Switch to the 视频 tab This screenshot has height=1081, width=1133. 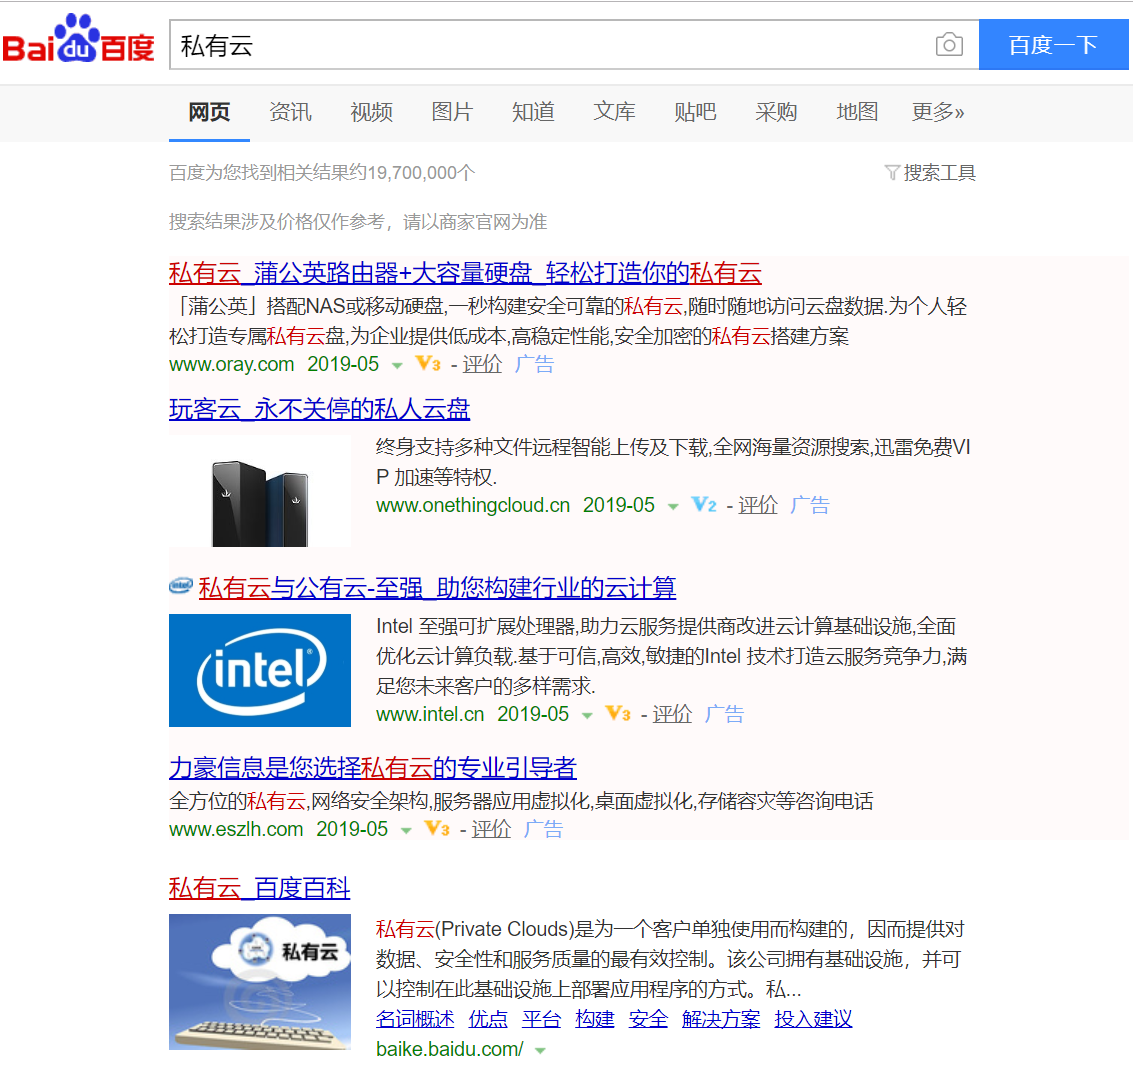371,112
